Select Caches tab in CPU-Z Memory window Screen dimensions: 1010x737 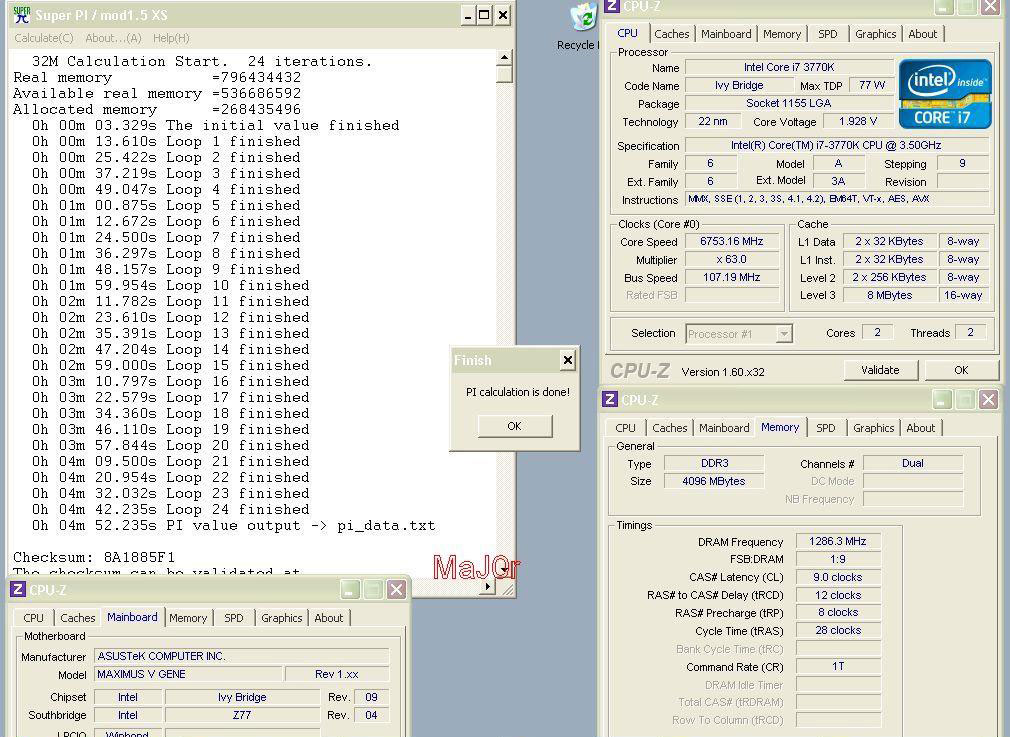[x=669, y=428]
